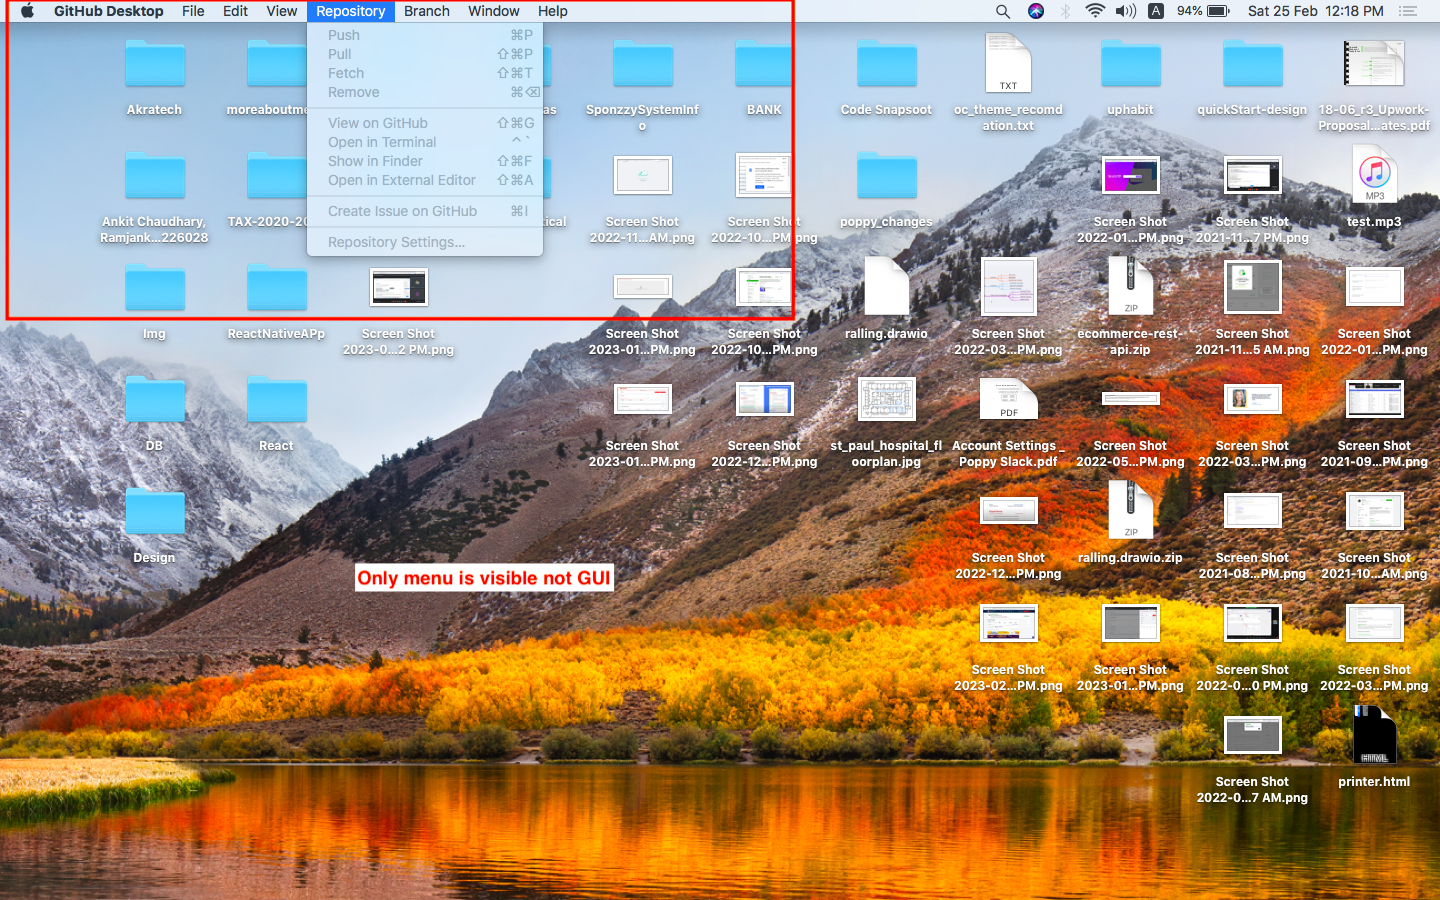1440x900 pixels.
Task: Select the Code Snapsoot folder
Action: tap(886, 64)
